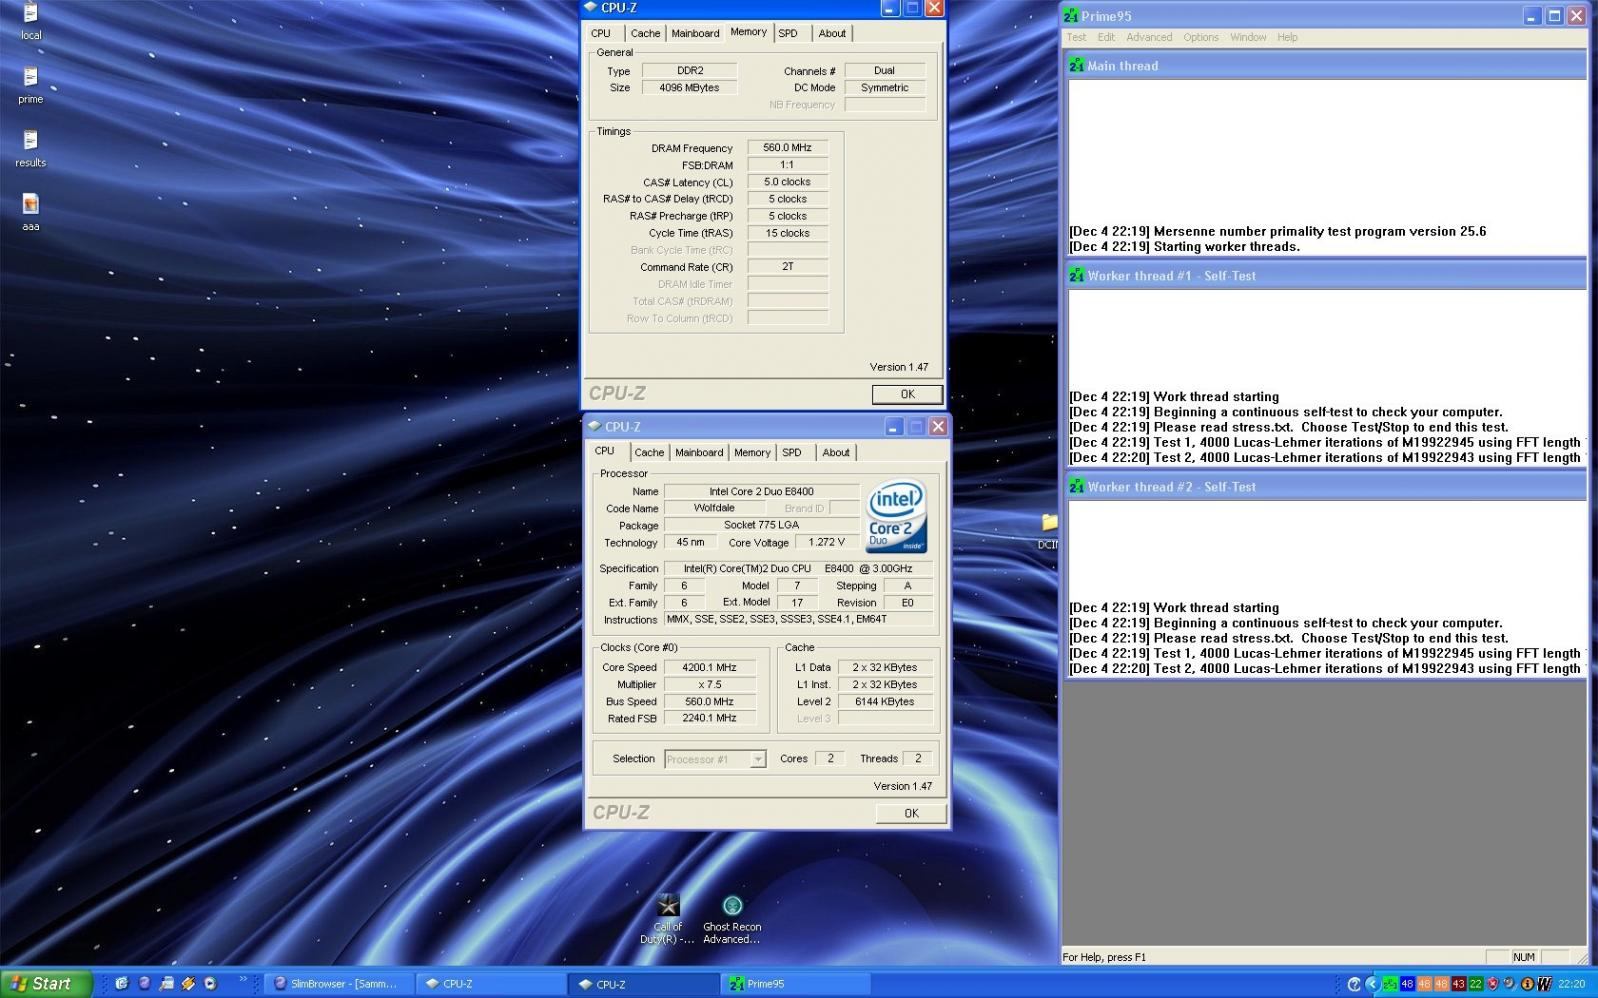Open SPD tab in the upper CPU-Z window

[x=788, y=33]
